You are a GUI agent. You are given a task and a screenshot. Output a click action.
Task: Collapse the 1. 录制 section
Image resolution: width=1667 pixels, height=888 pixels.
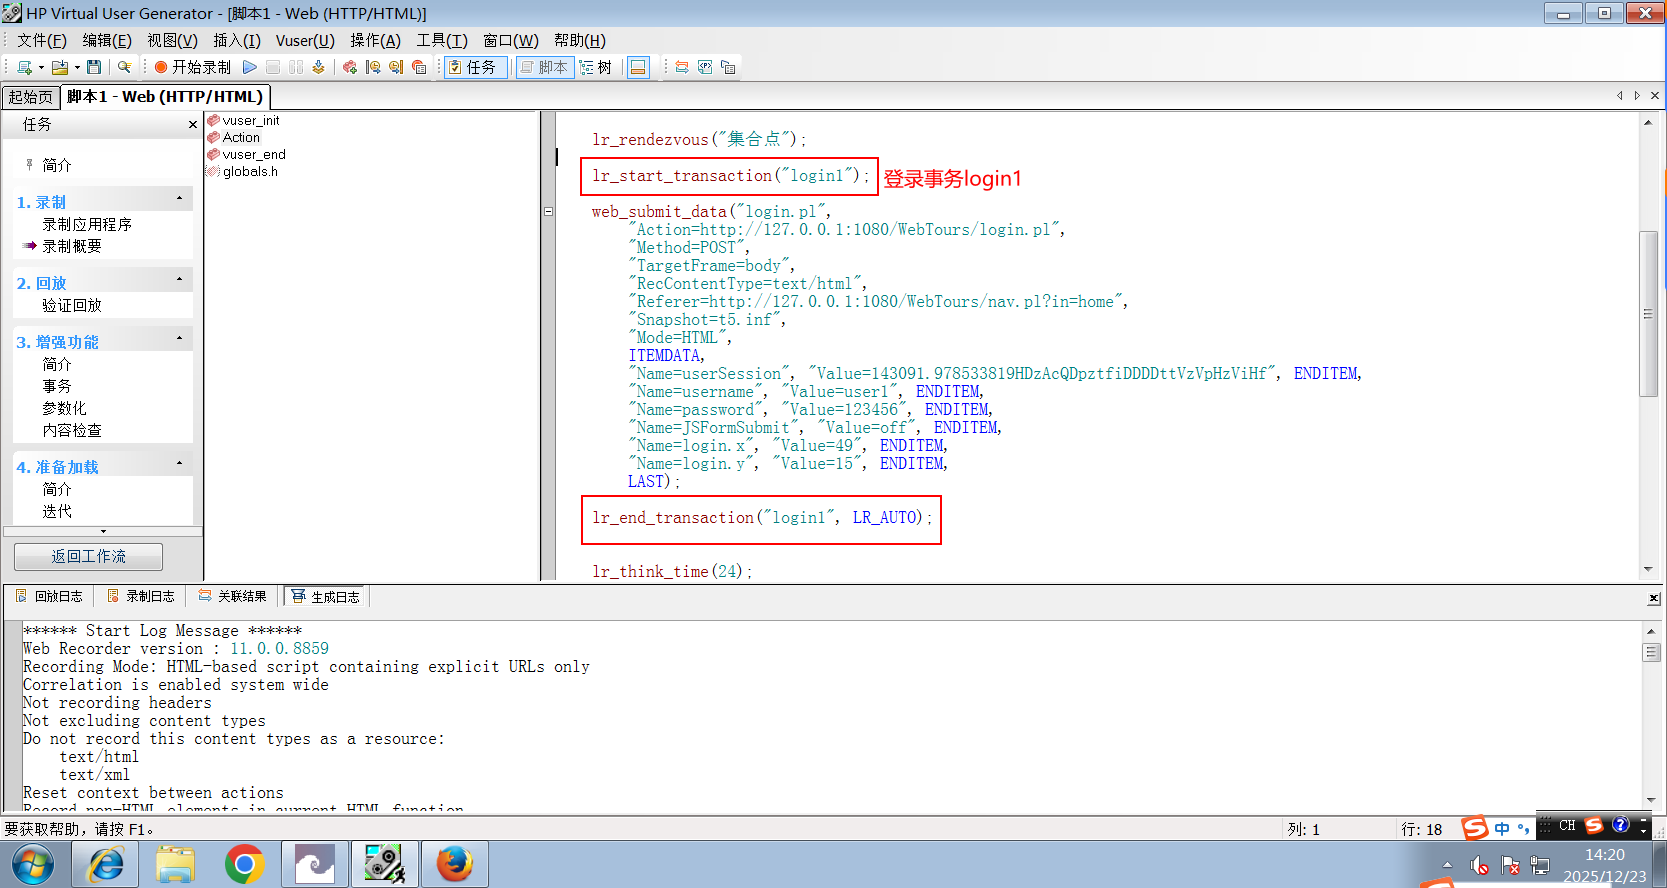180,199
